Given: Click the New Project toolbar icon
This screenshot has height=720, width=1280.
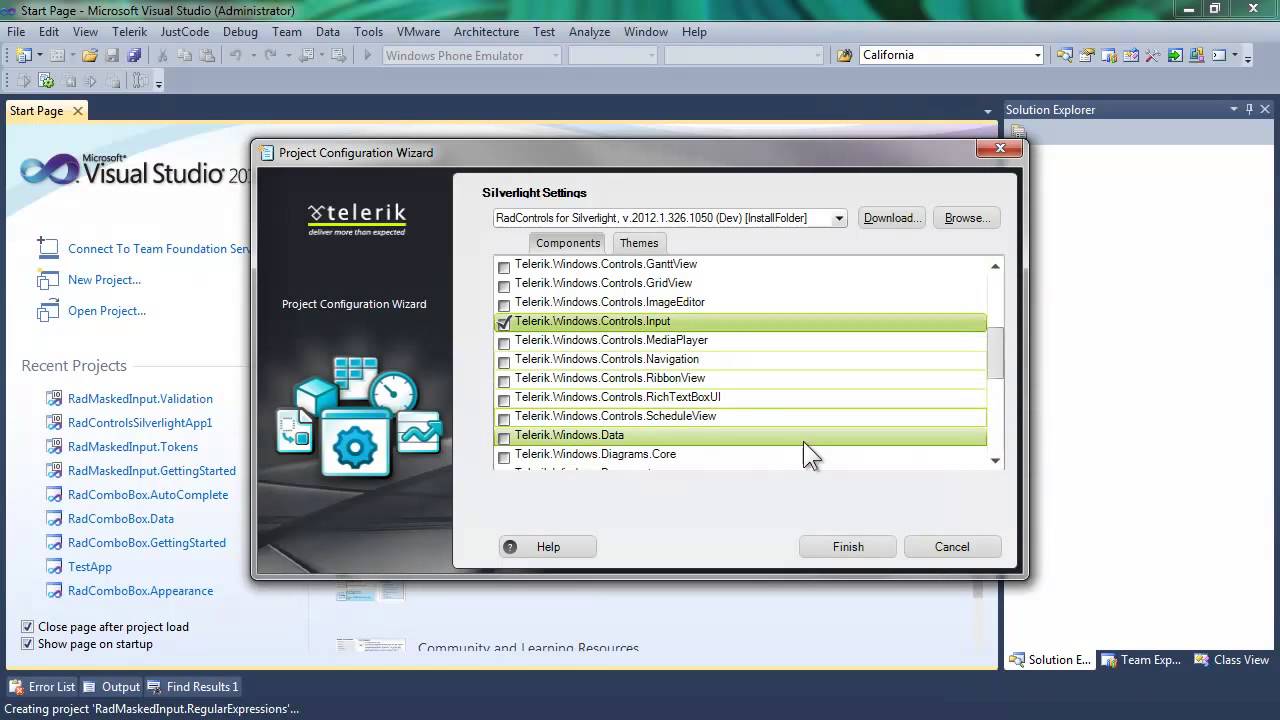Looking at the screenshot, I should [23, 56].
